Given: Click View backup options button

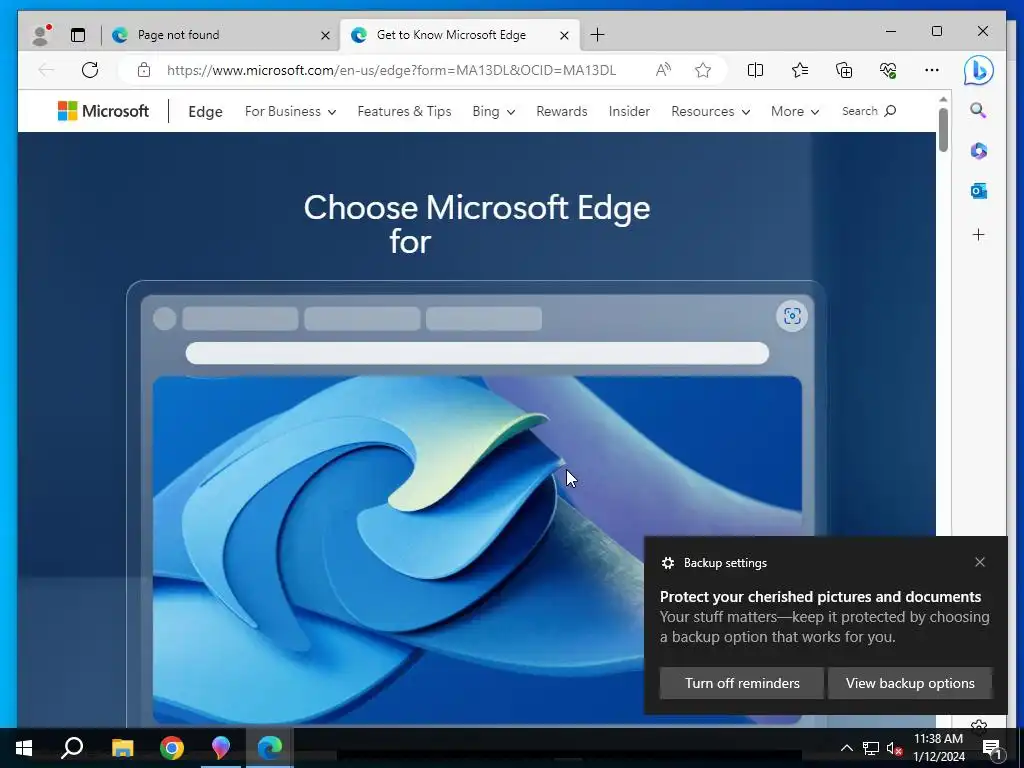Looking at the screenshot, I should click(910, 683).
